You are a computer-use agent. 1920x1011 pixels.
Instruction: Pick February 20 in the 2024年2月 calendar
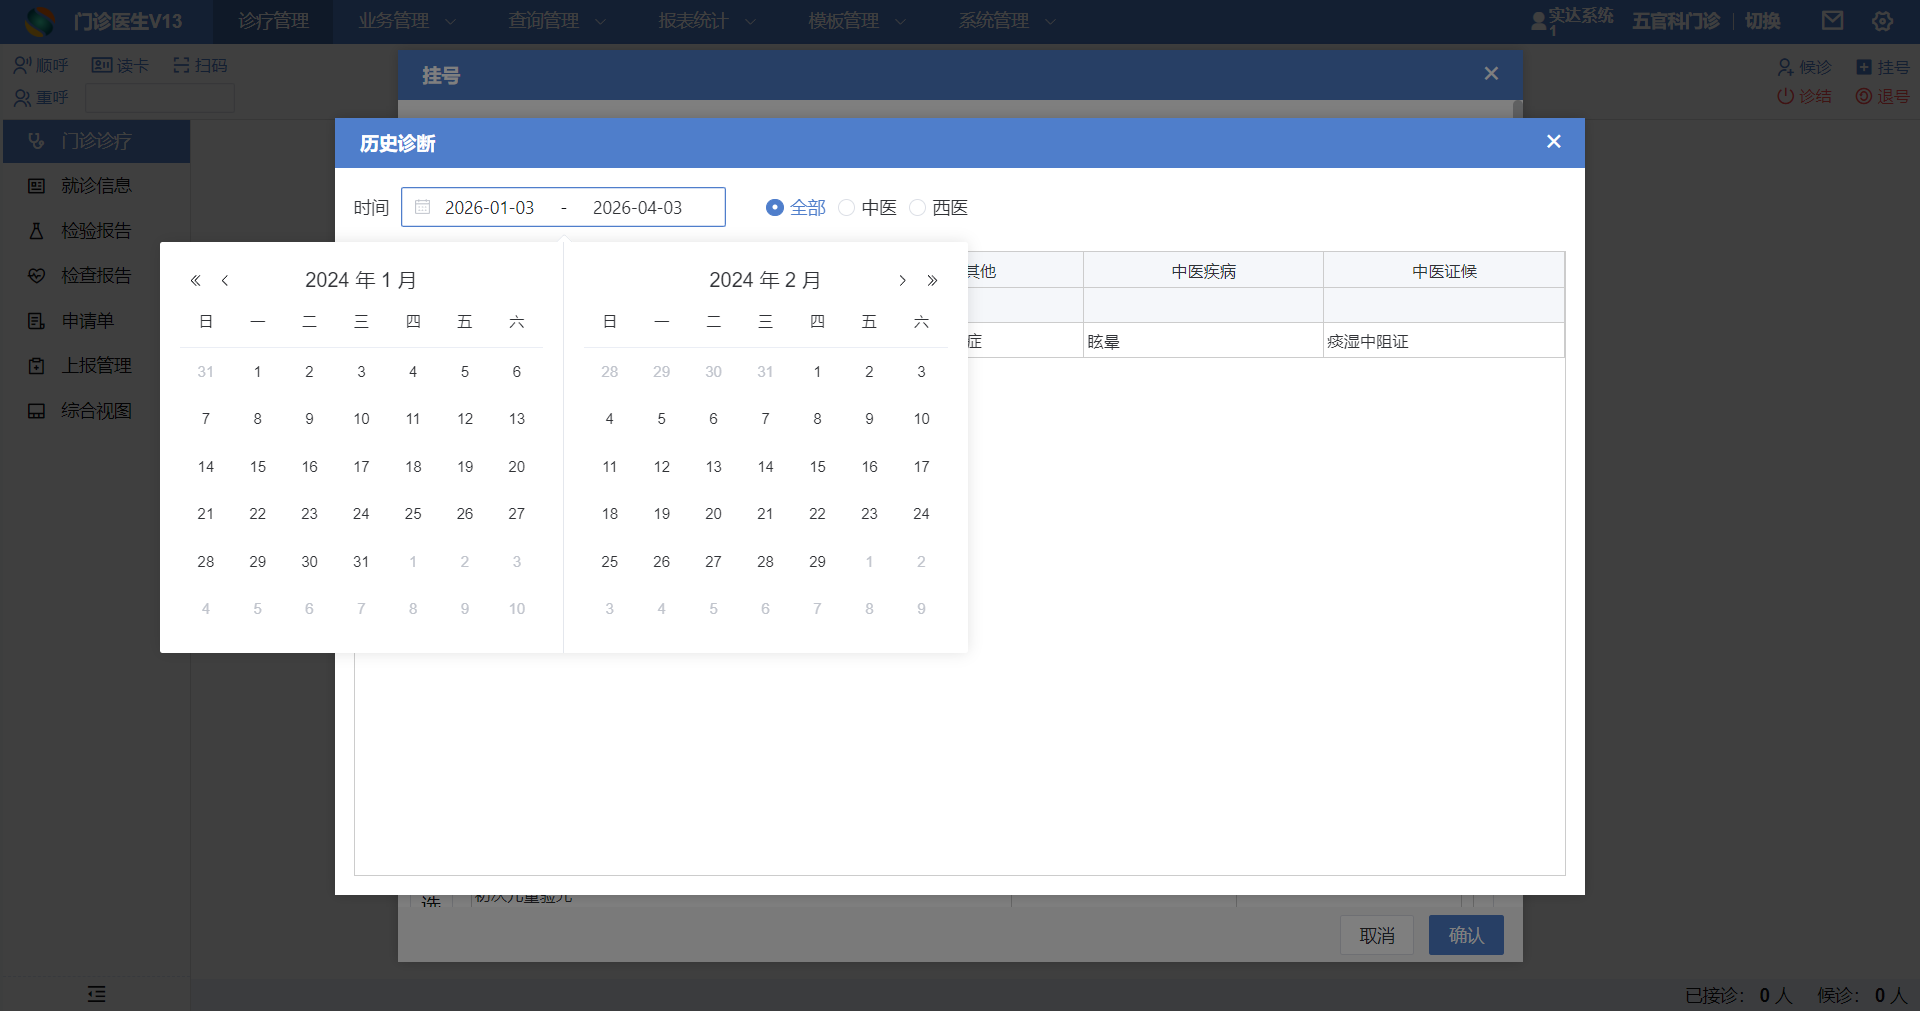point(713,514)
